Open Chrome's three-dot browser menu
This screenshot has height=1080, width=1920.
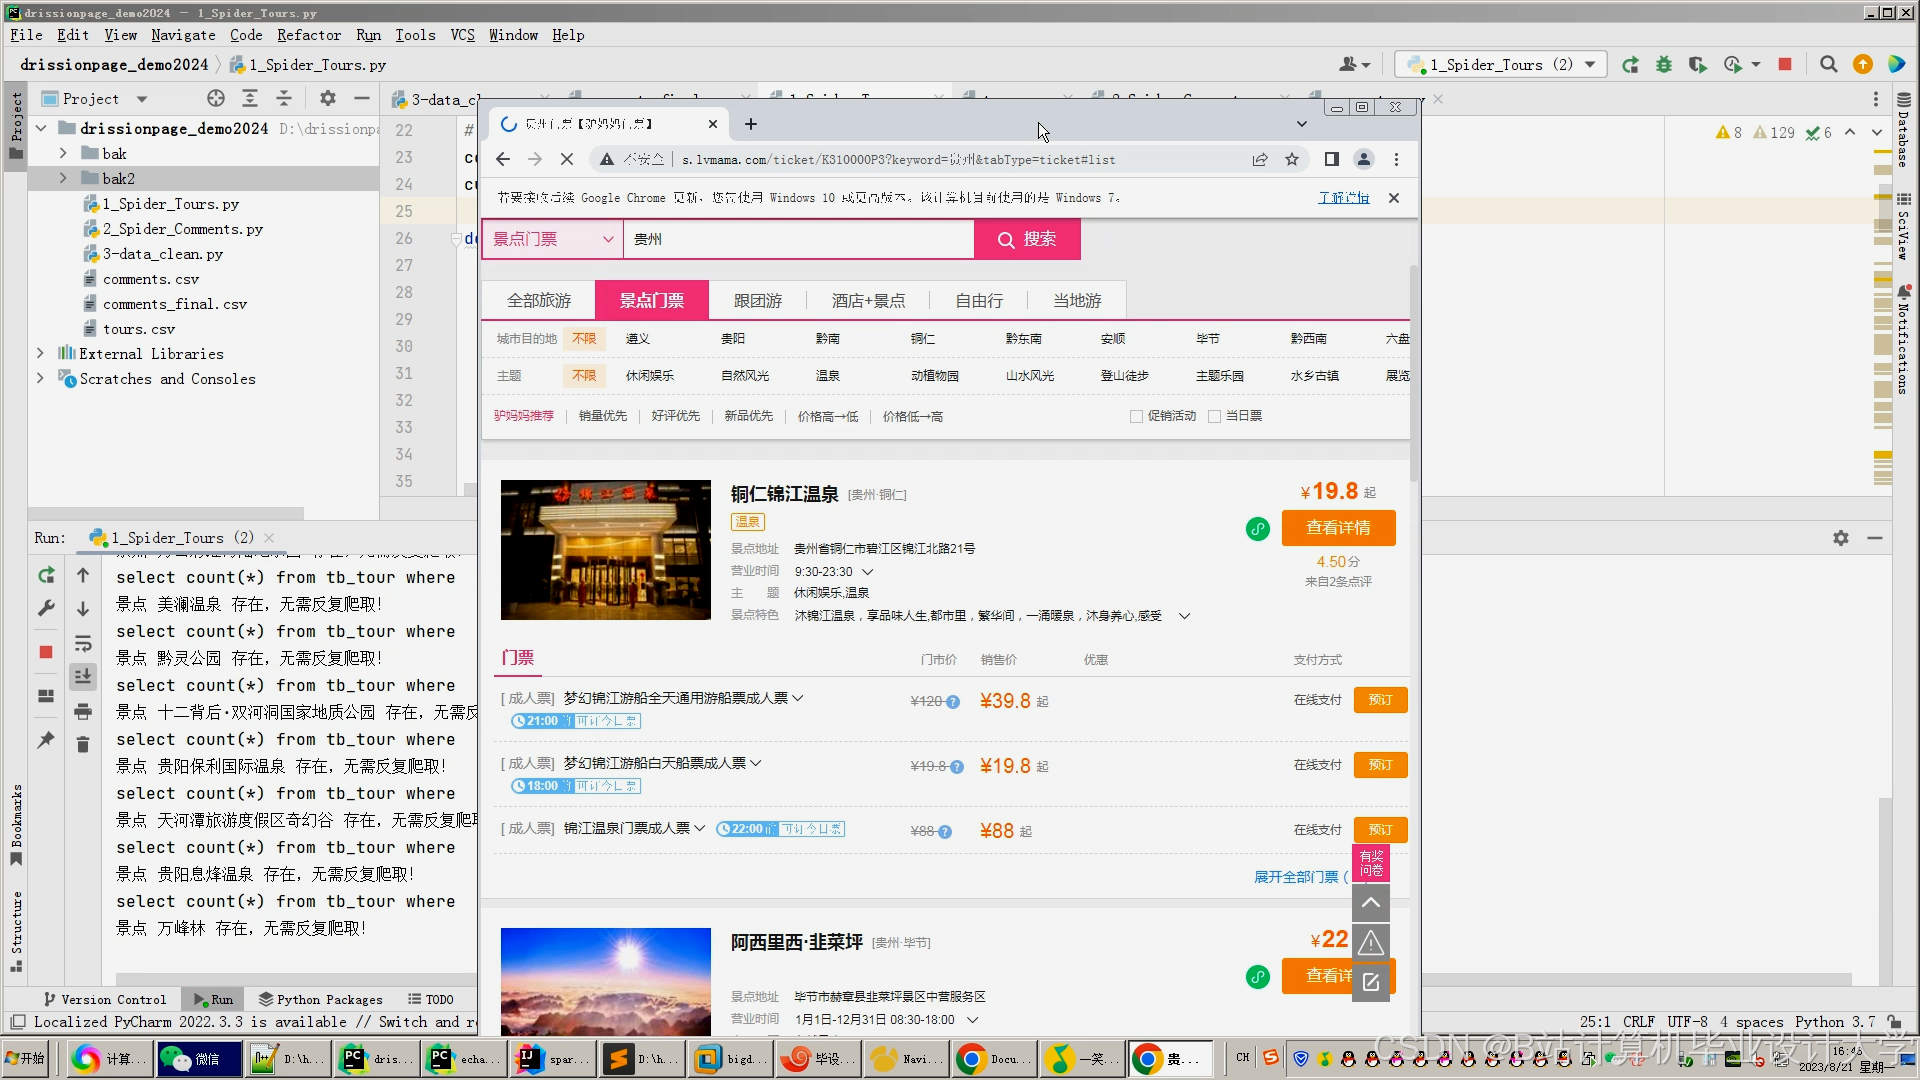1396,159
